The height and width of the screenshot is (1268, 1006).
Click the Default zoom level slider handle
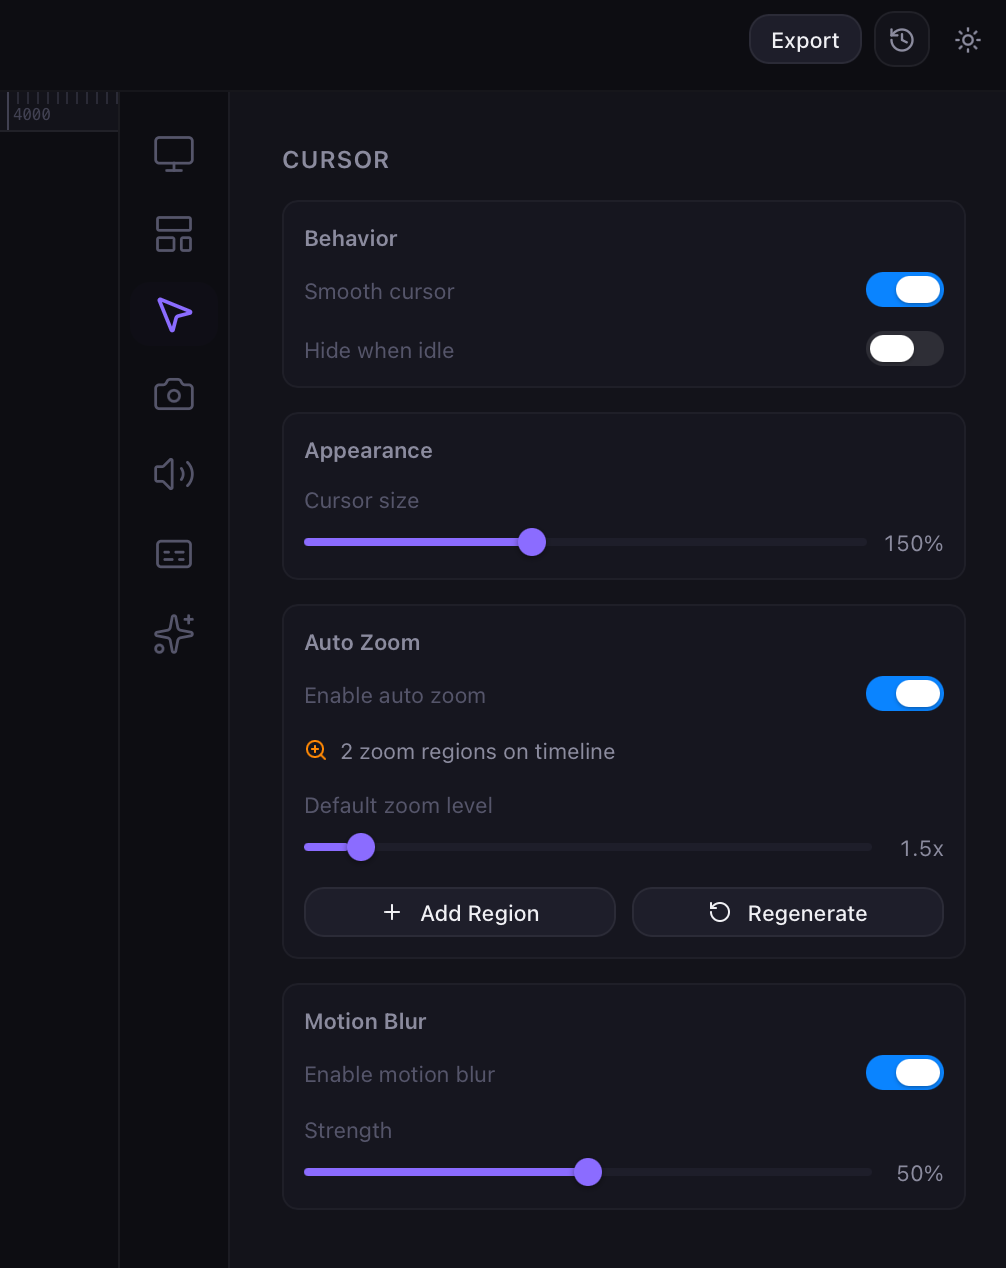(361, 848)
